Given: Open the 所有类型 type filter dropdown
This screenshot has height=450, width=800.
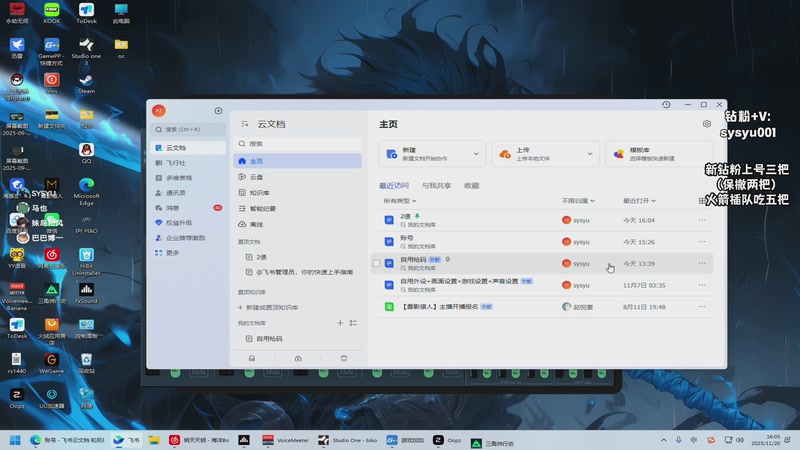Looking at the screenshot, I should 400,201.
